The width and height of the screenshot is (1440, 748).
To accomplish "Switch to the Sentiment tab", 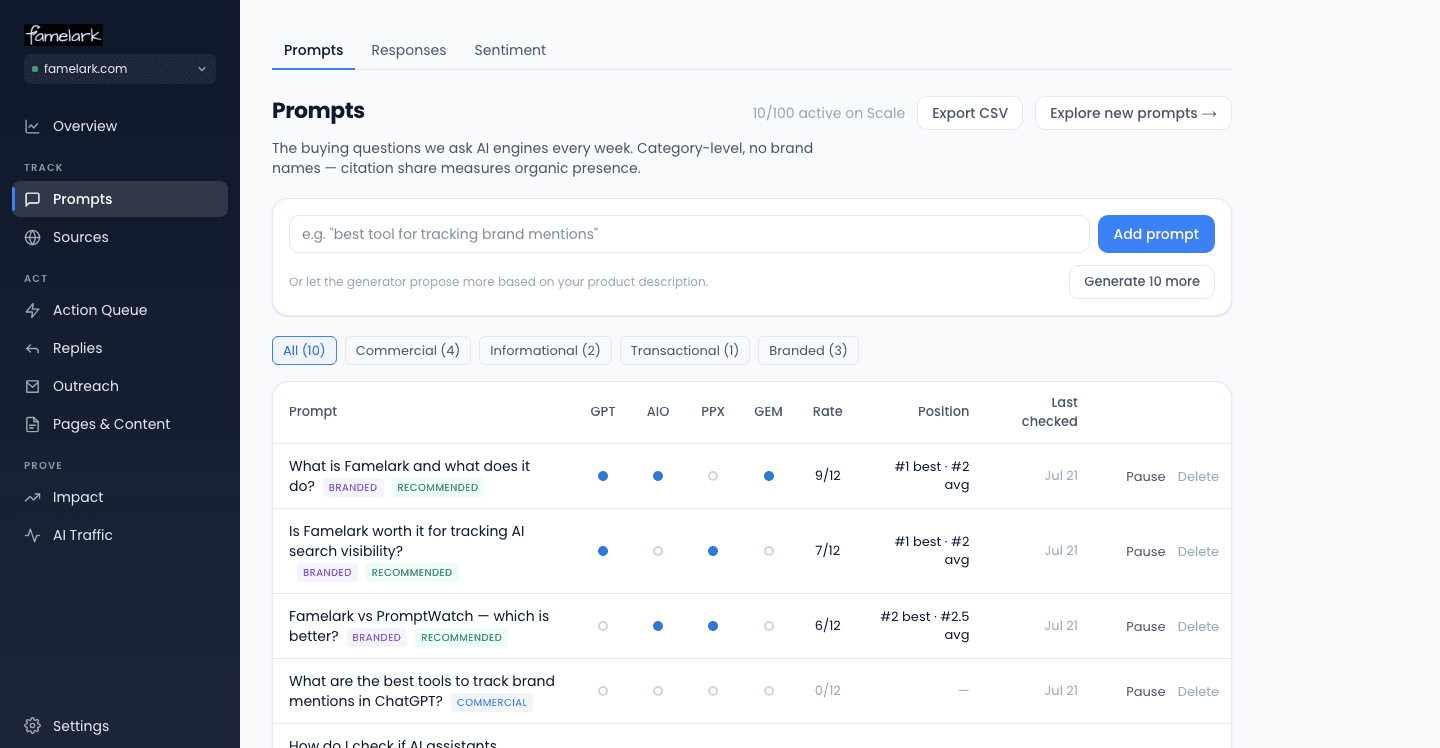I will click(510, 50).
